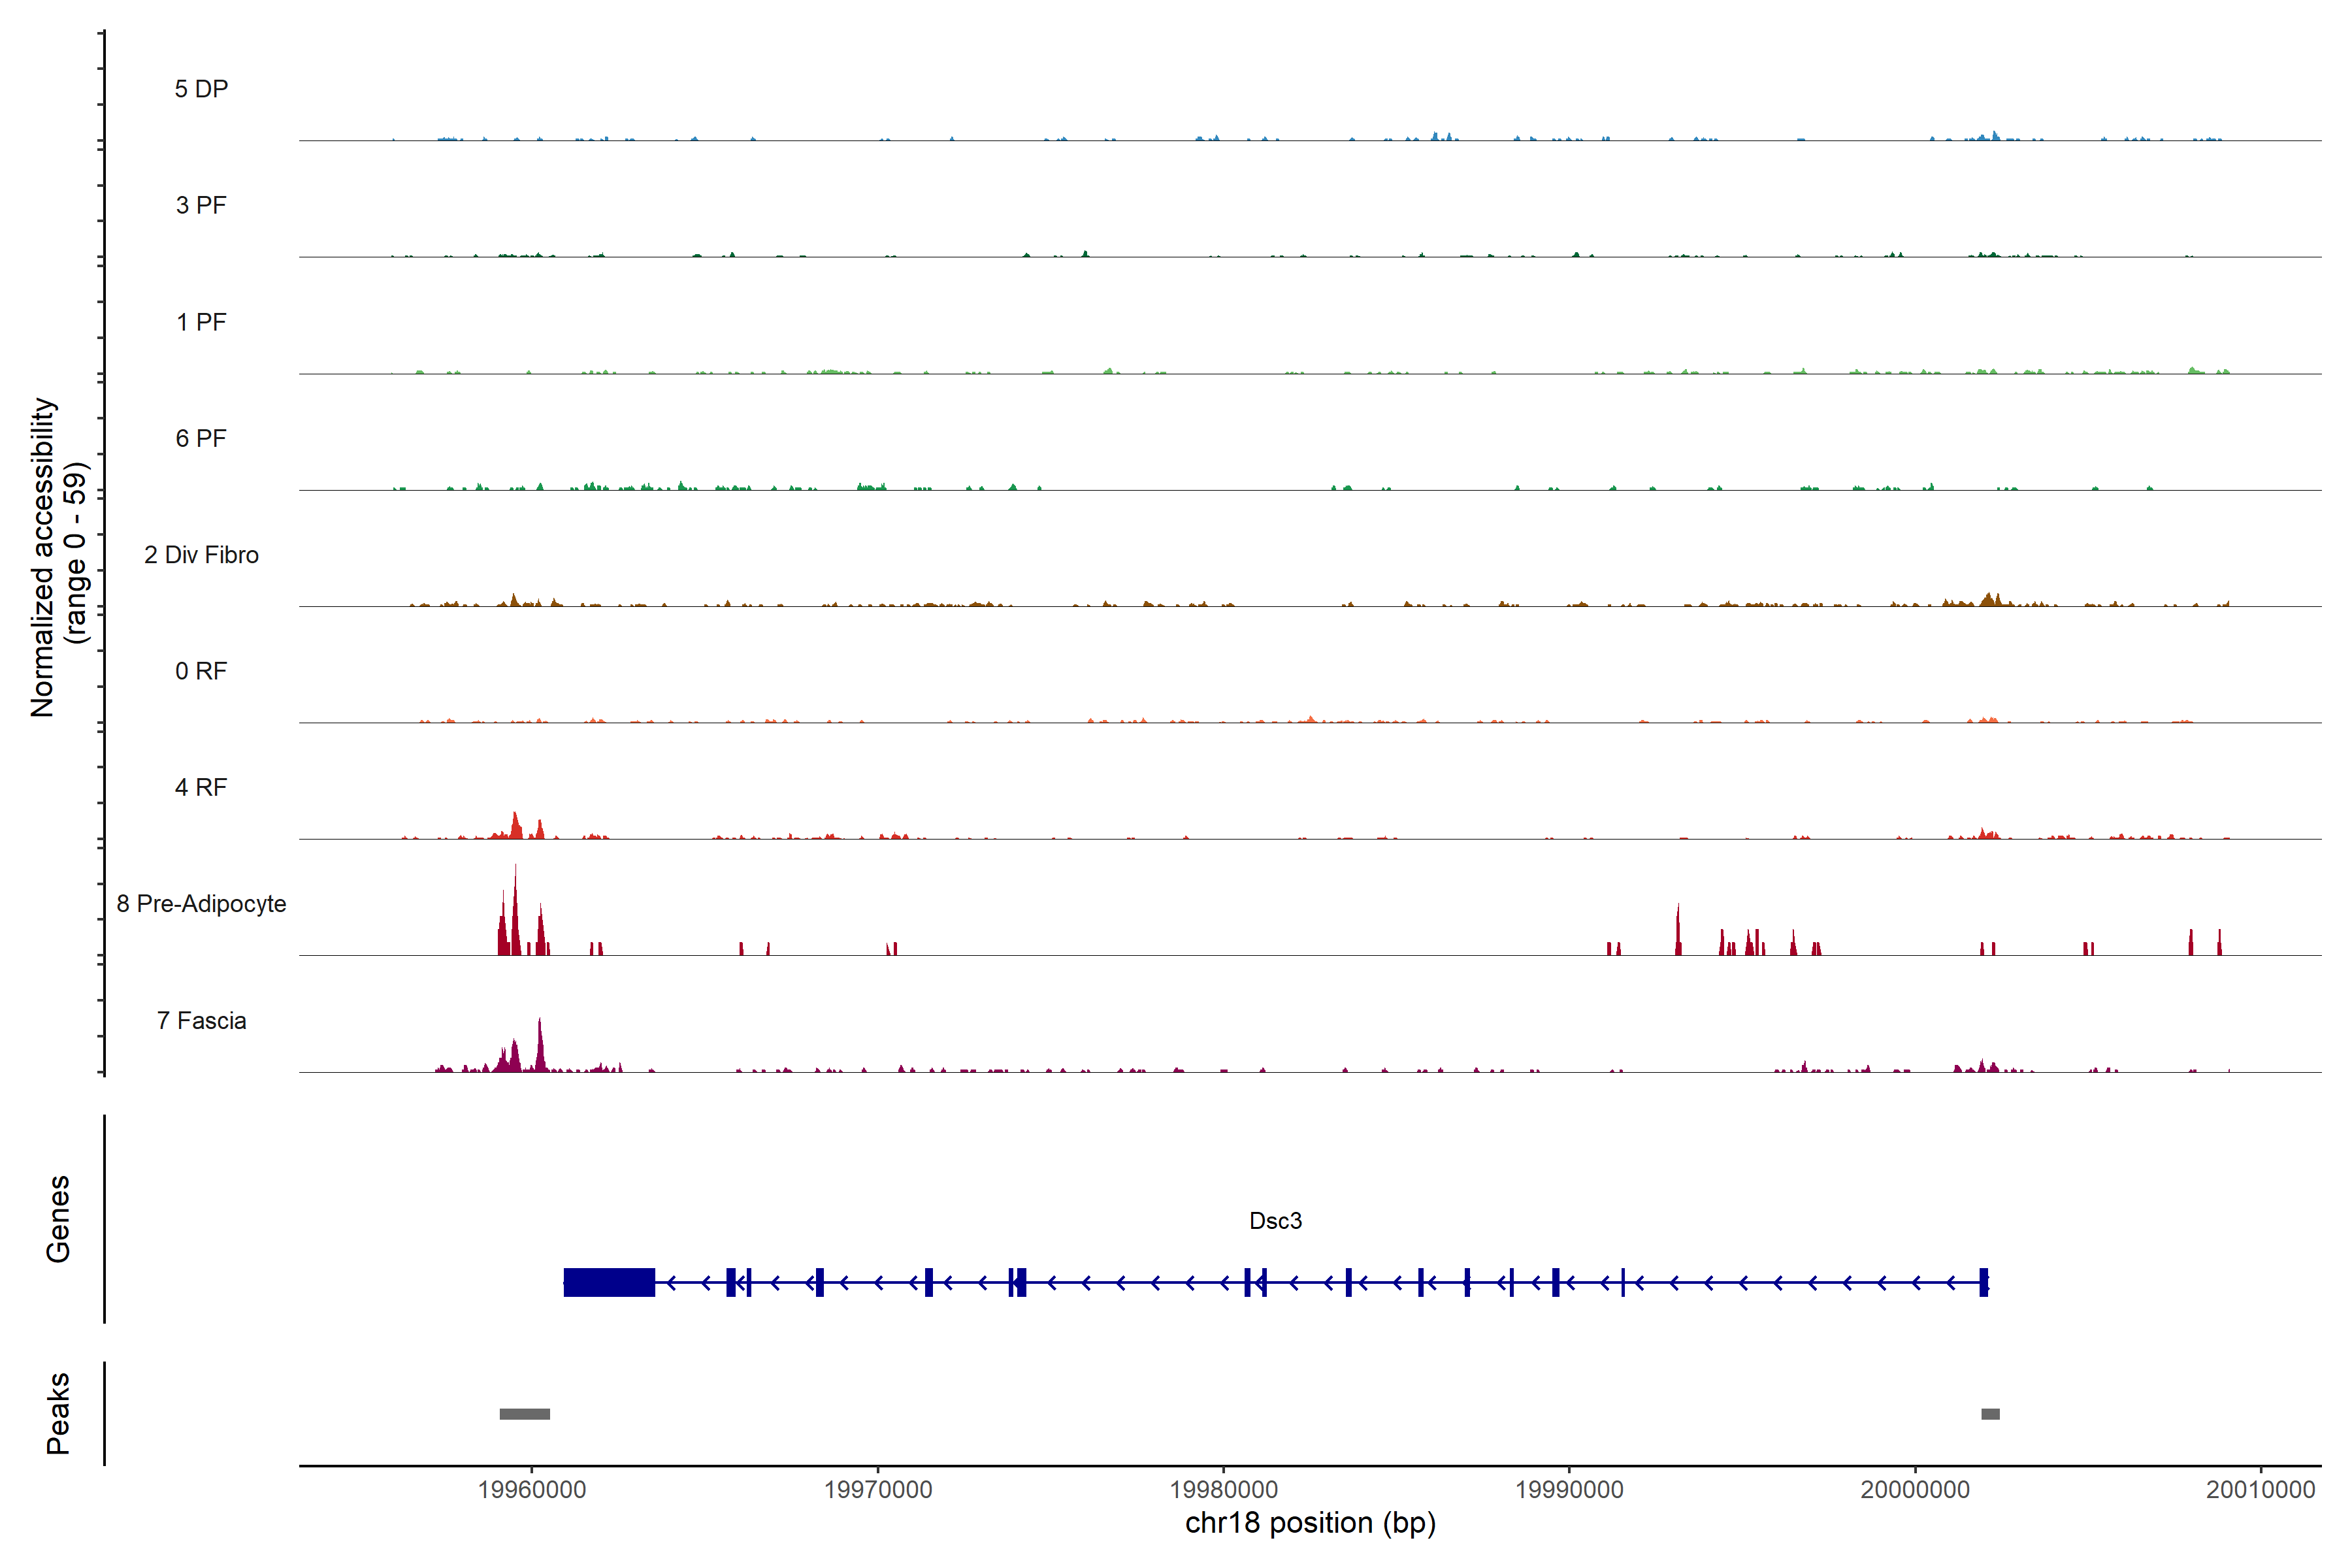Click the 0 RF track label
Image resolution: width=2352 pixels, height=1568 pixels.
pos(201,671)
